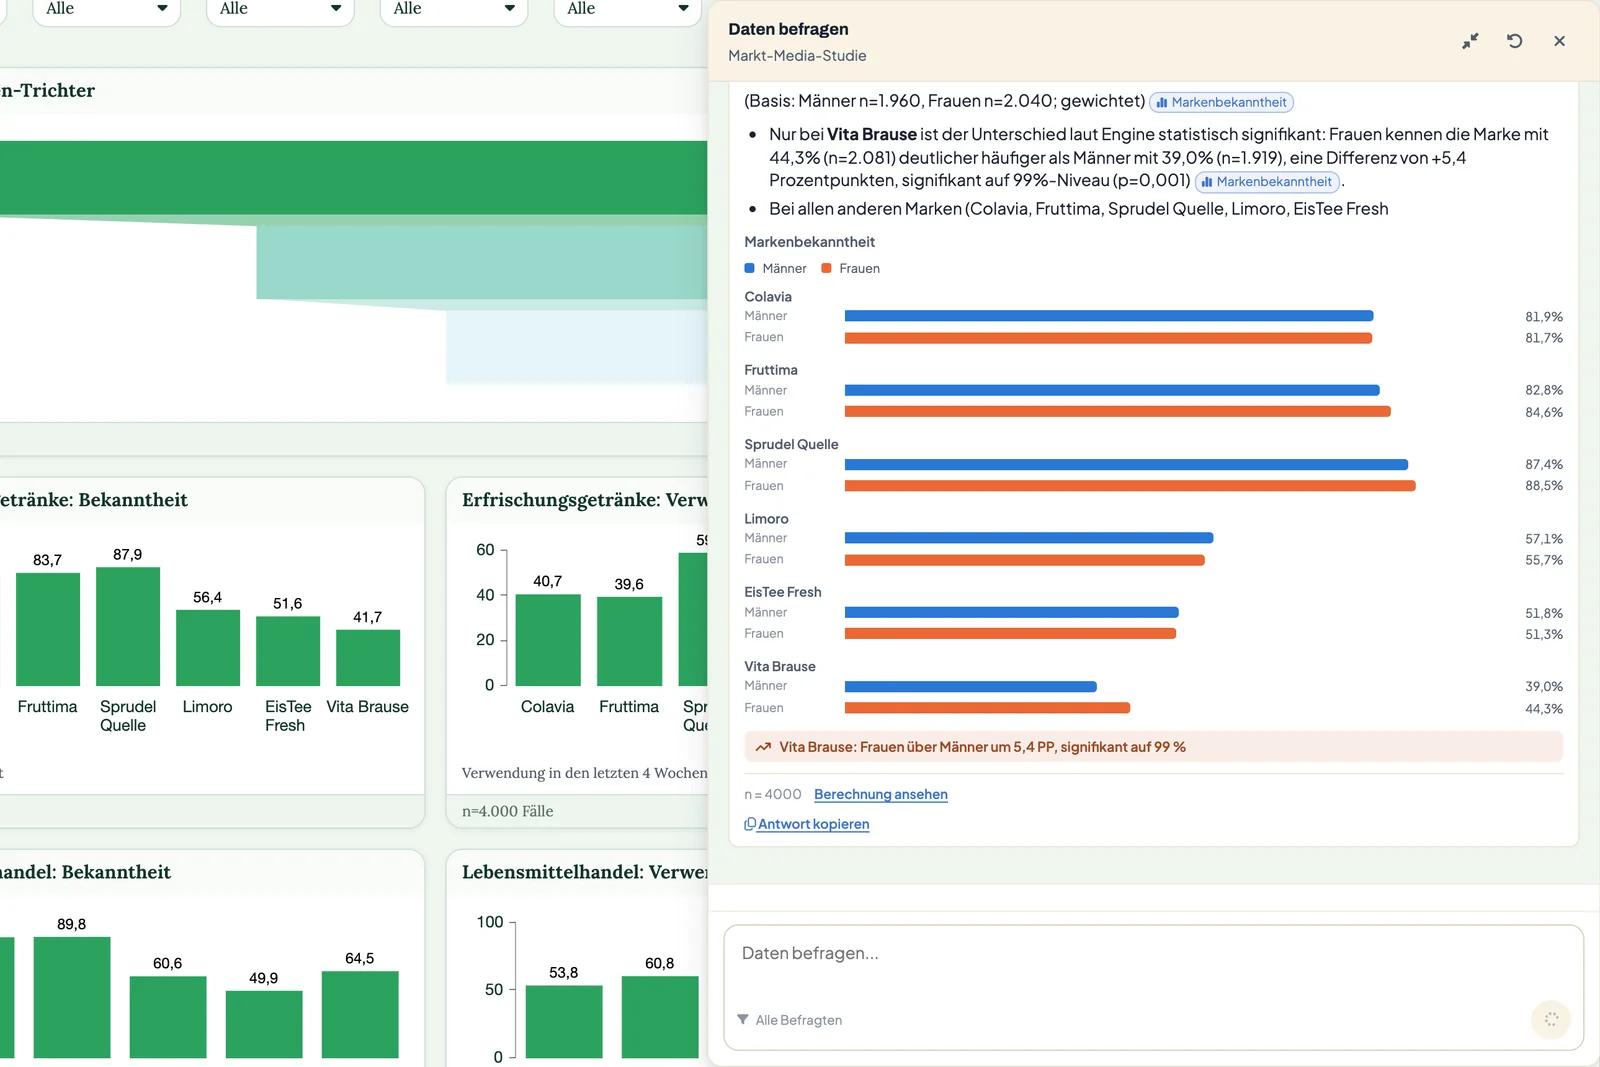Click the Vita Brause significance note banner
The image size is (1600, 1067).
pos(1153,747)
